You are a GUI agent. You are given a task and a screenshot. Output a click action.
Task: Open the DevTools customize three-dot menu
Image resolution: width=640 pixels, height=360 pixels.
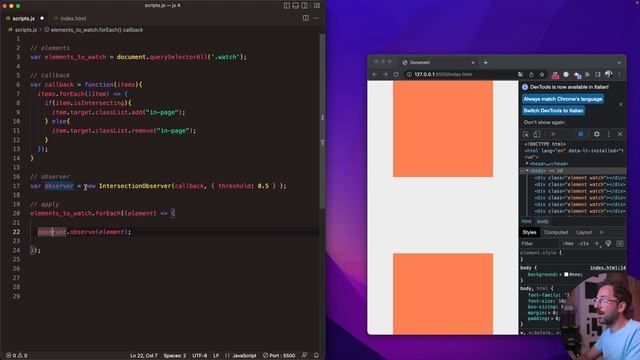tap(609, 134)
